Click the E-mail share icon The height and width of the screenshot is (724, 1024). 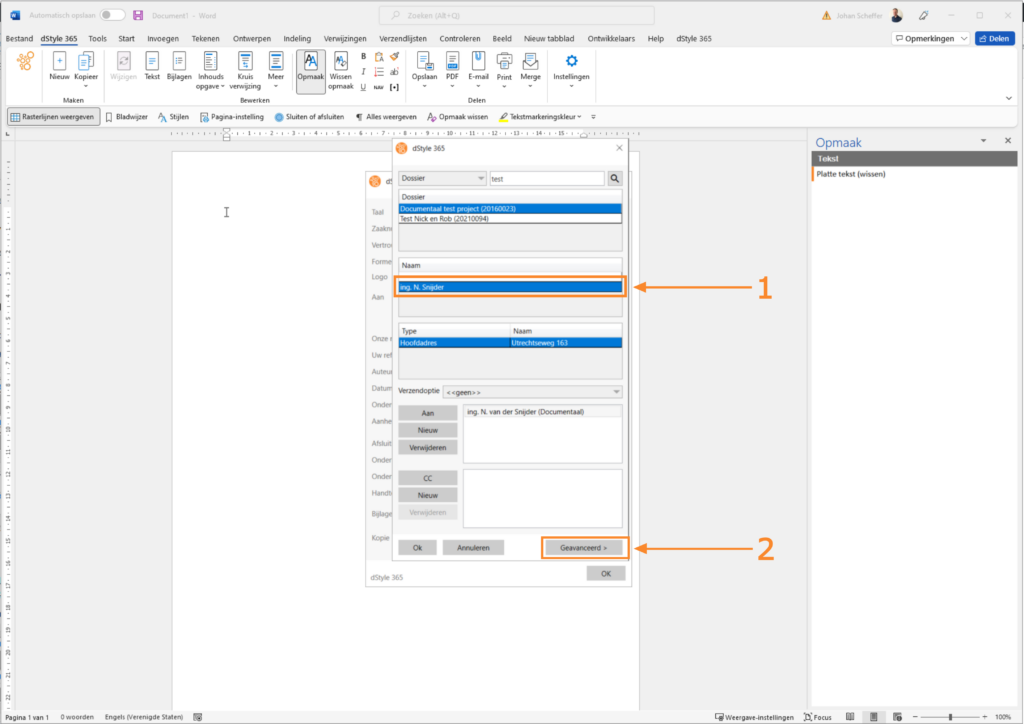[x=478, y=69]
